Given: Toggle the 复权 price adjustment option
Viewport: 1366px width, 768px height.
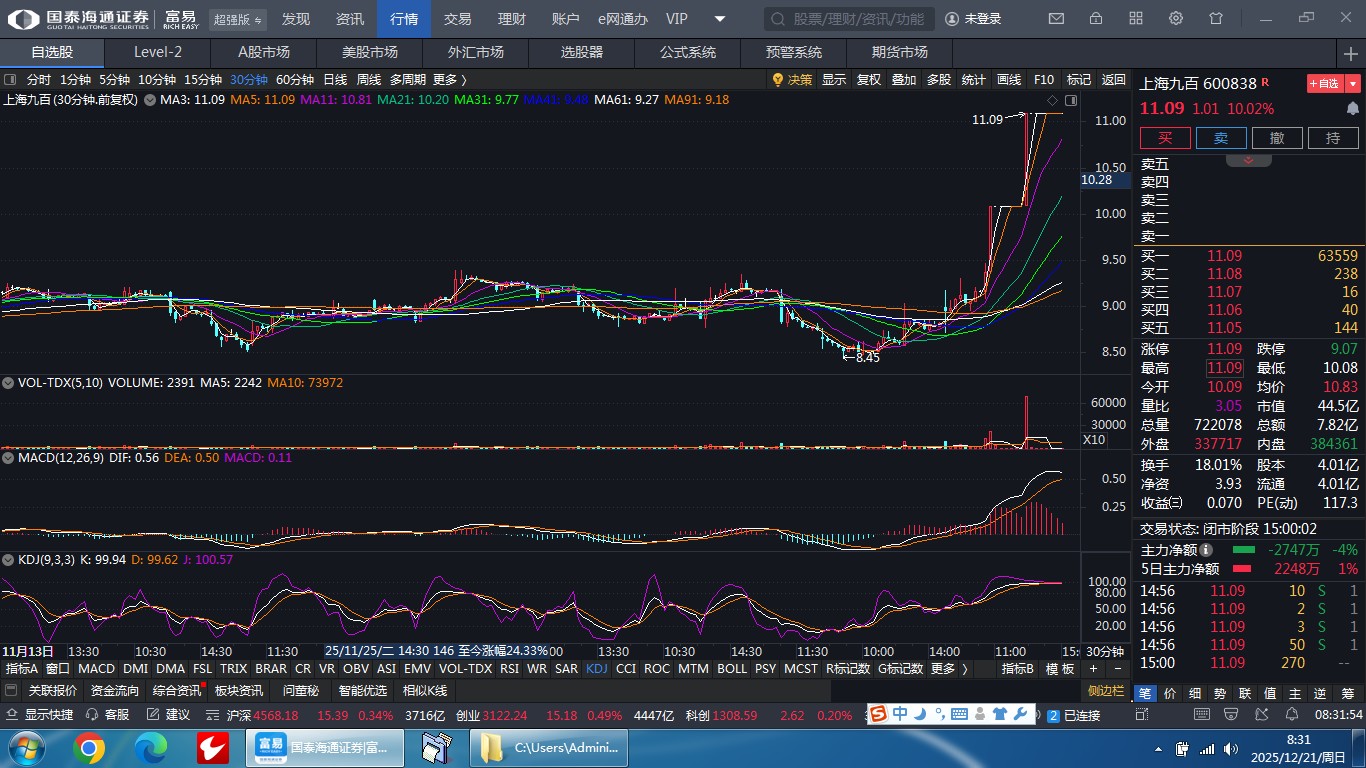Looking at the screenshot, I should tap(869, 80).
